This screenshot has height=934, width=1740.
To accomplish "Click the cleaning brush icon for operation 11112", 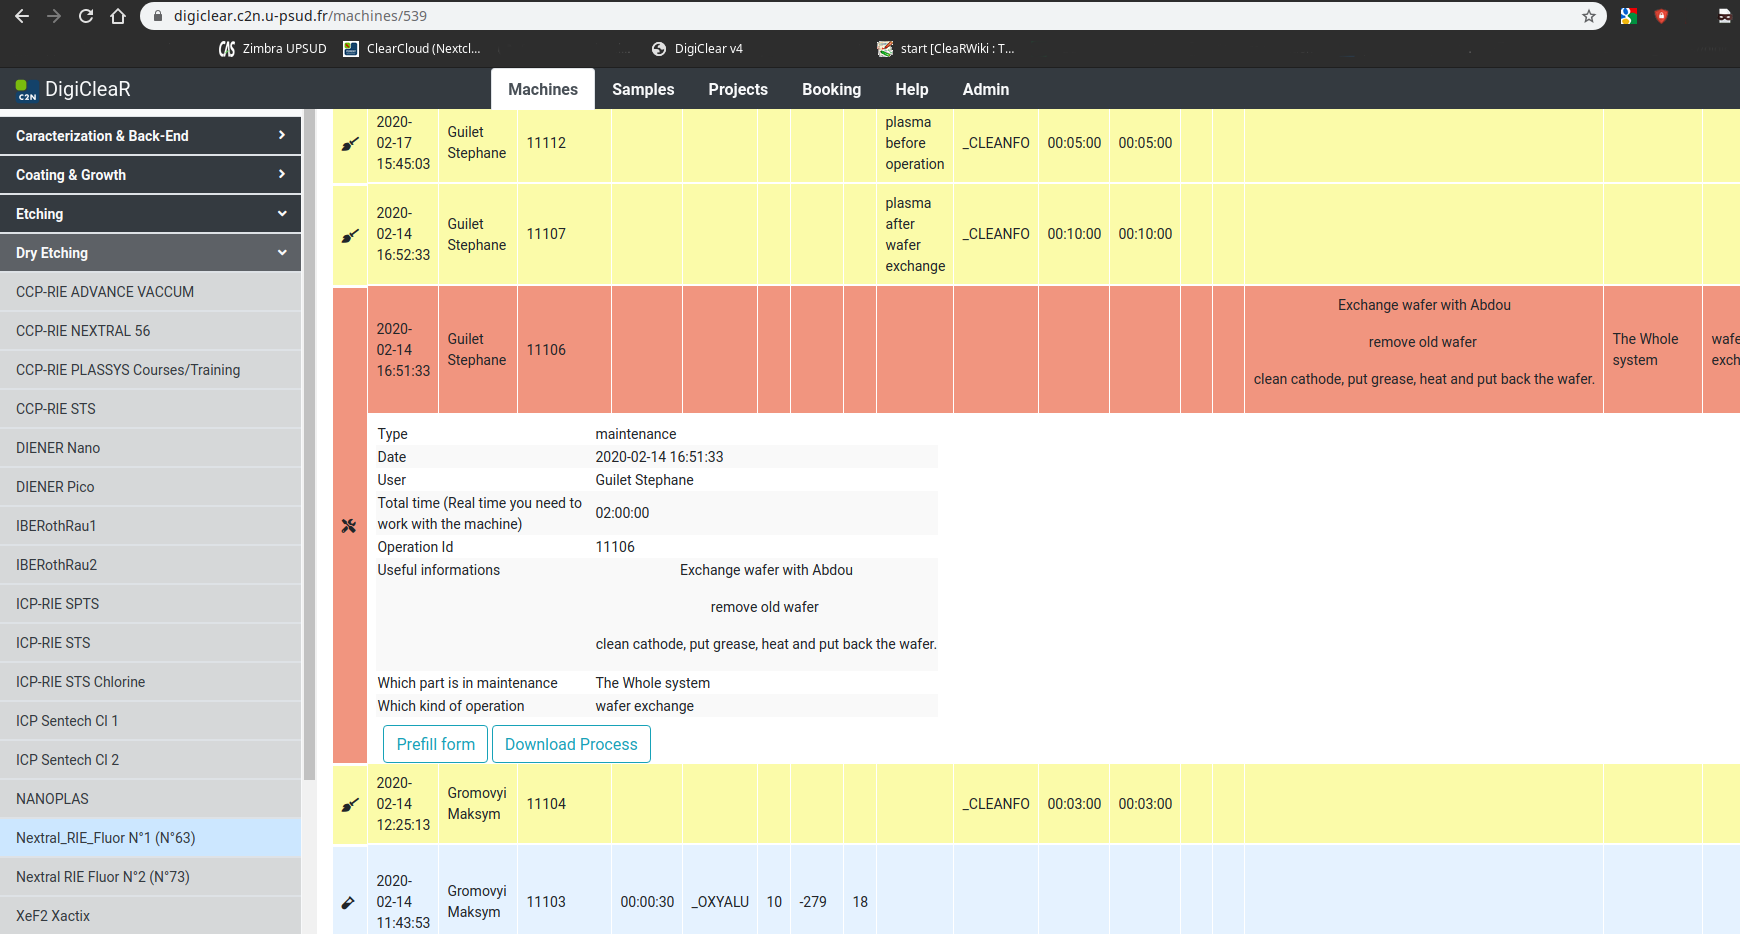I will tap(350, 144).
